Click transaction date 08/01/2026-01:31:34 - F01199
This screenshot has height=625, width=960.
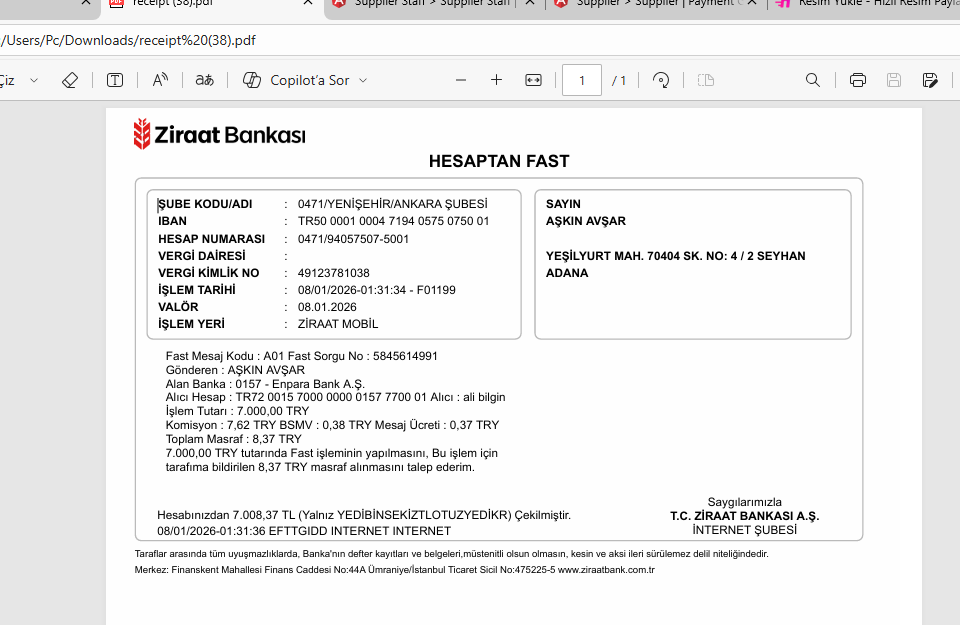(377, 290)
